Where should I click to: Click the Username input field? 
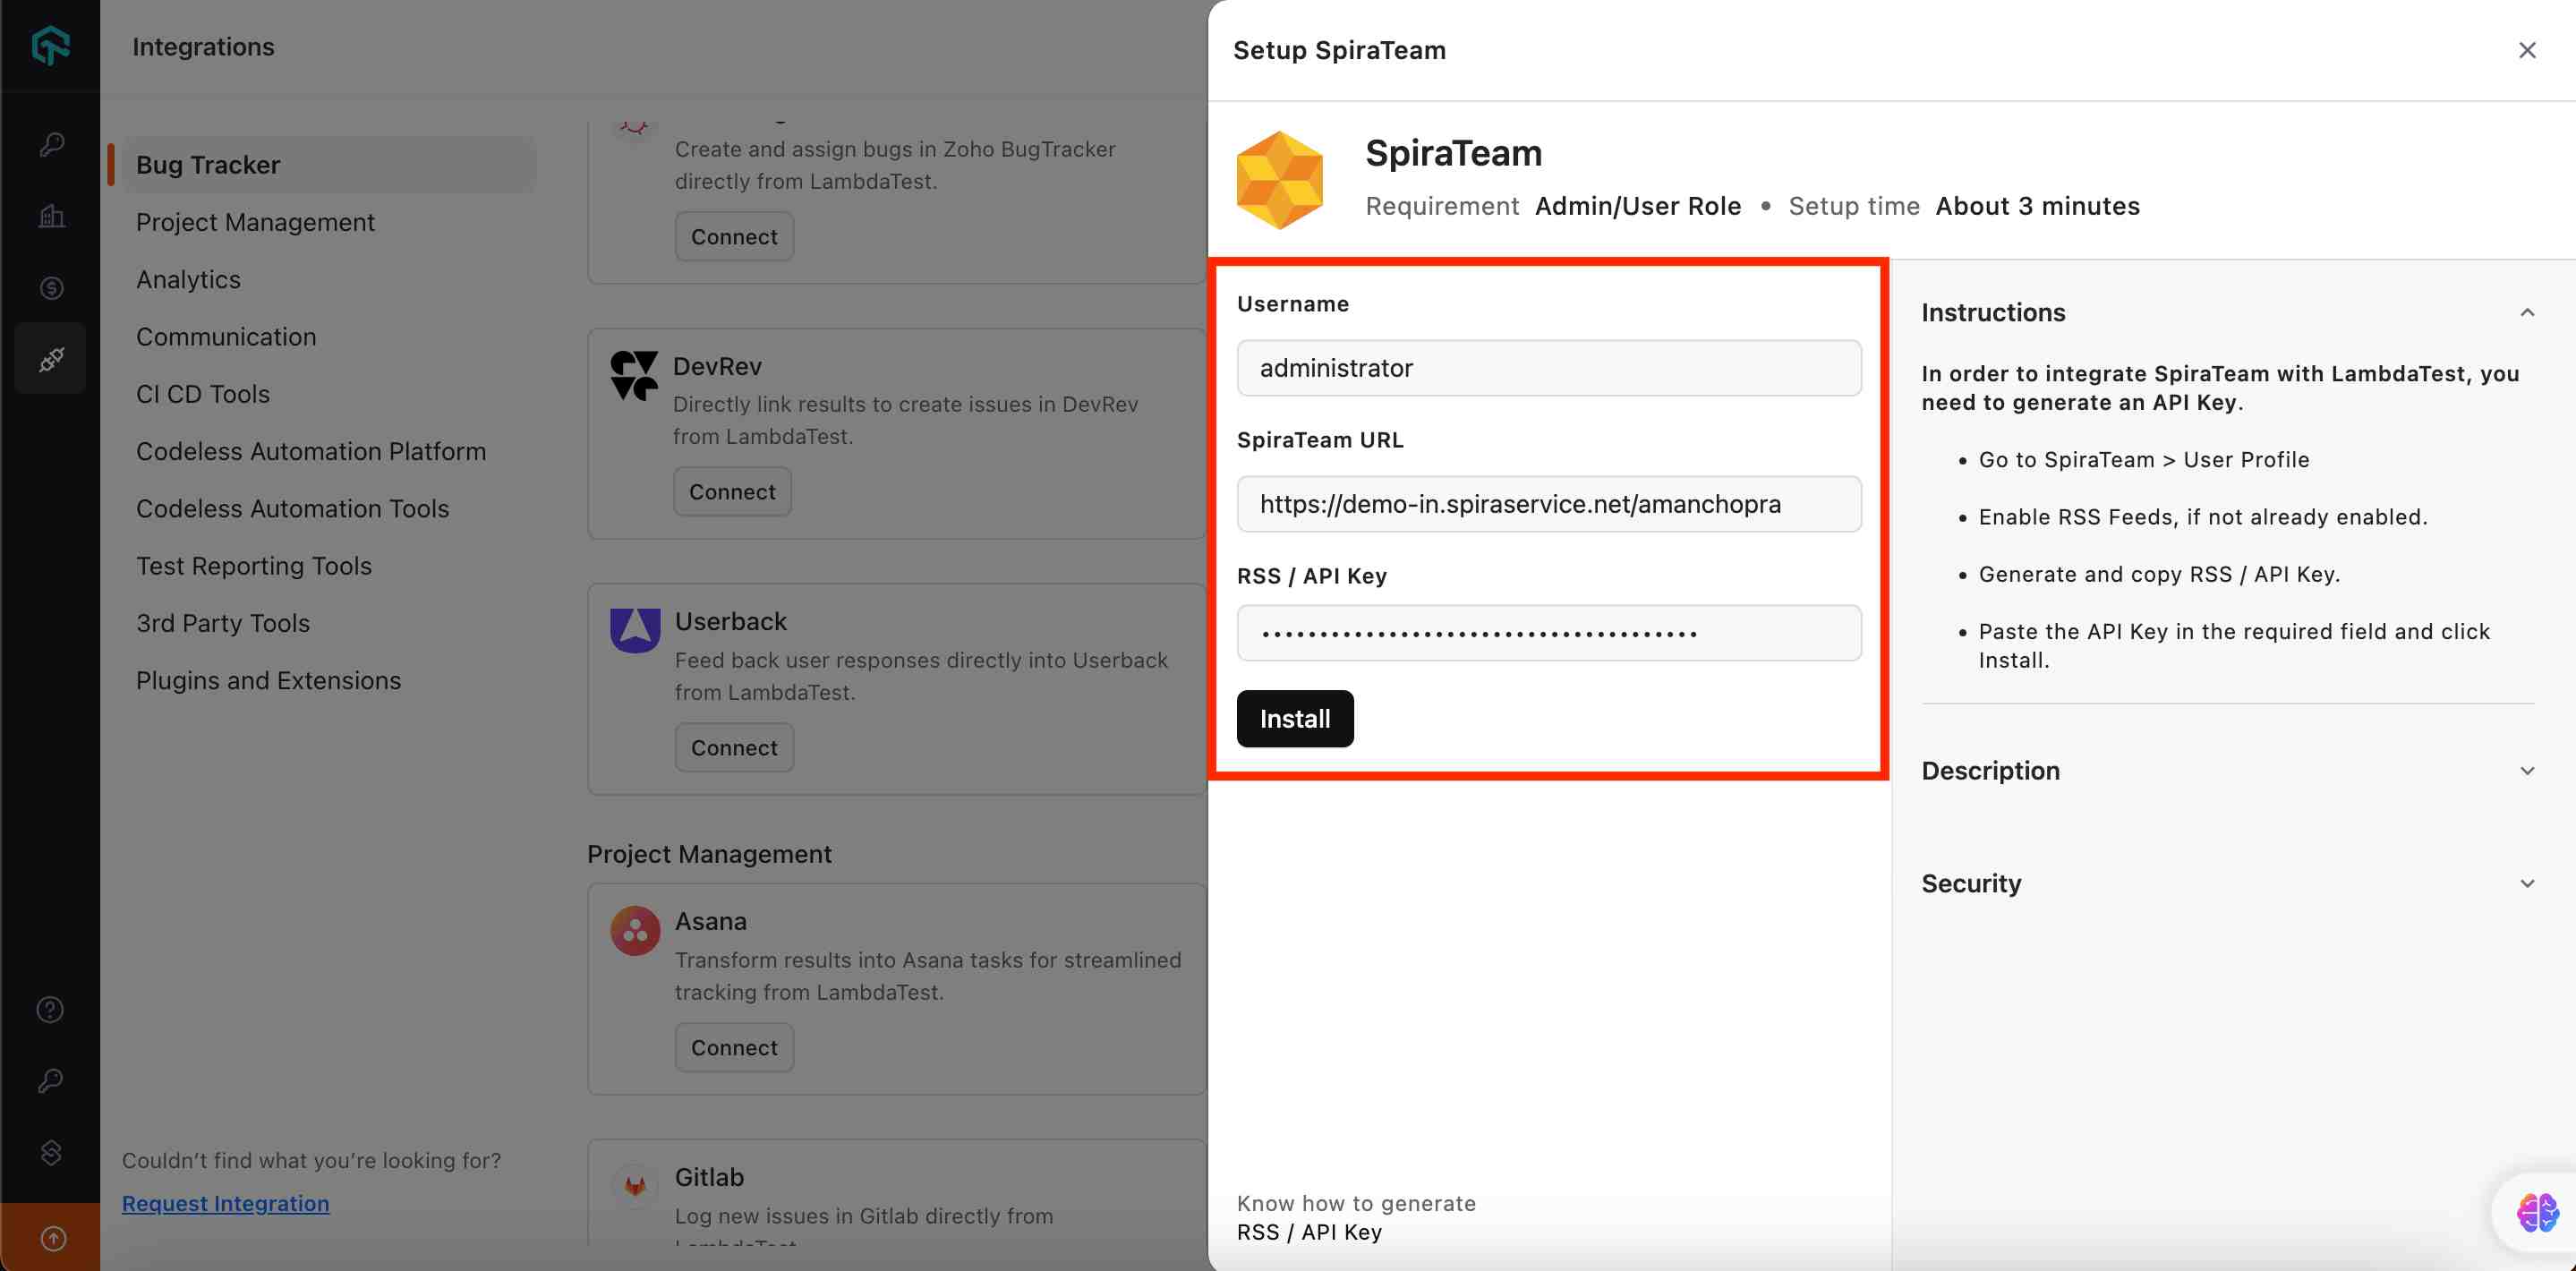point(1548,368)
